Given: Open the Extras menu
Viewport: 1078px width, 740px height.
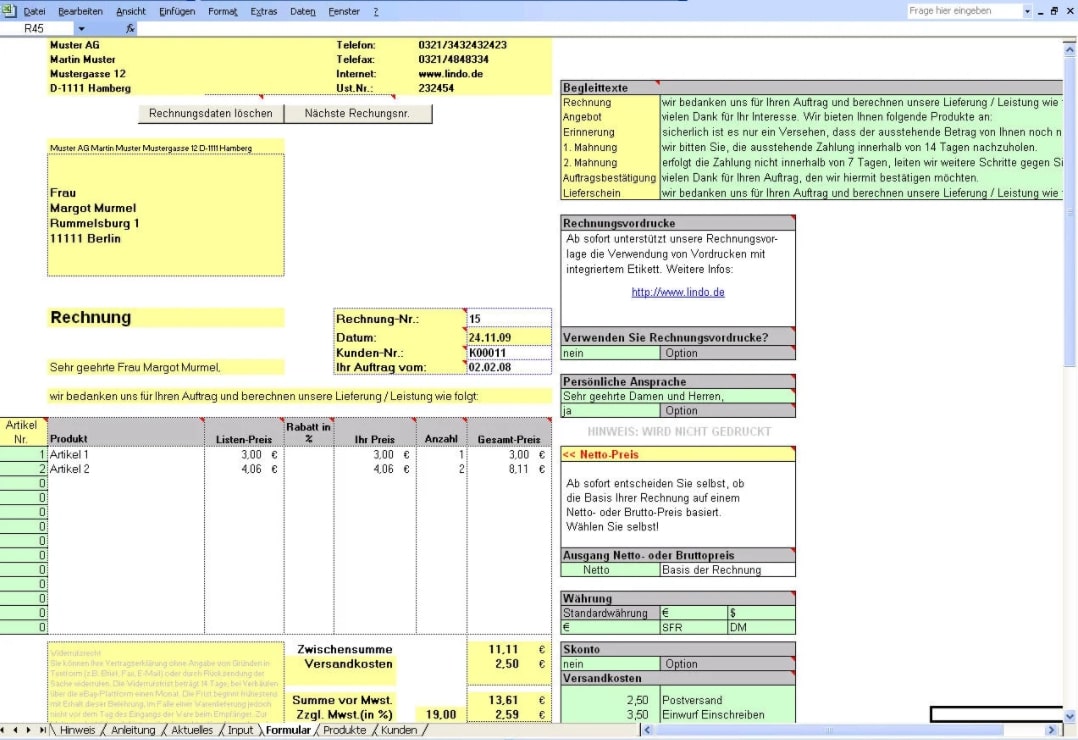Looking at the screenshot, I should [264, 11].
